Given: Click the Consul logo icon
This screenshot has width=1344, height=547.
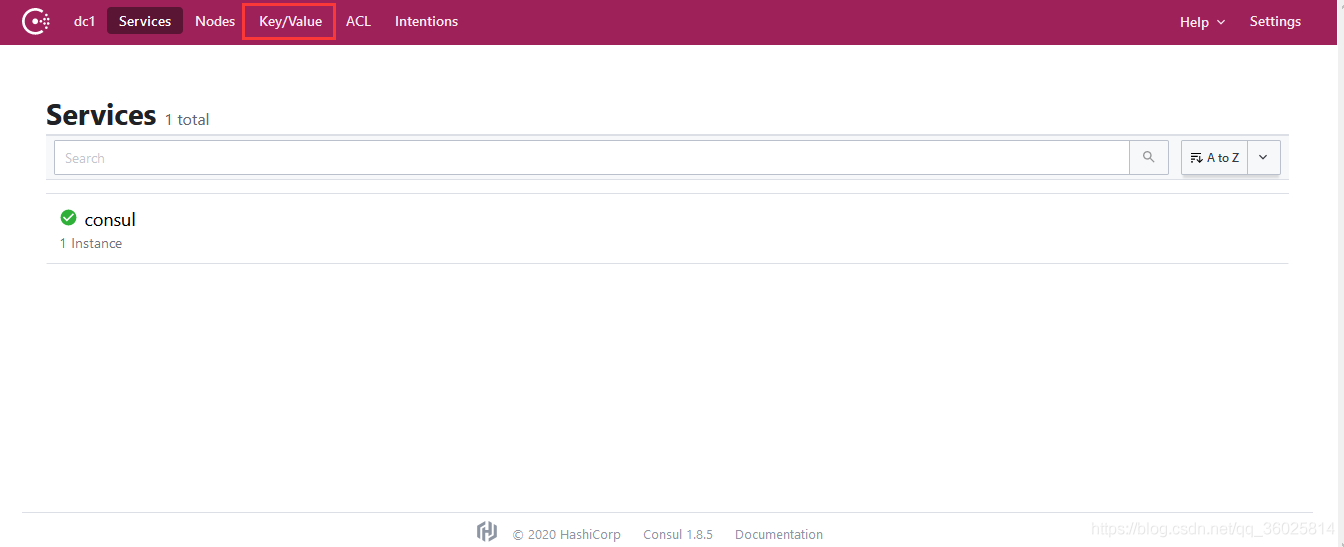Looking at the screenshot, I should pyautogui.click(x=36, y=21).
